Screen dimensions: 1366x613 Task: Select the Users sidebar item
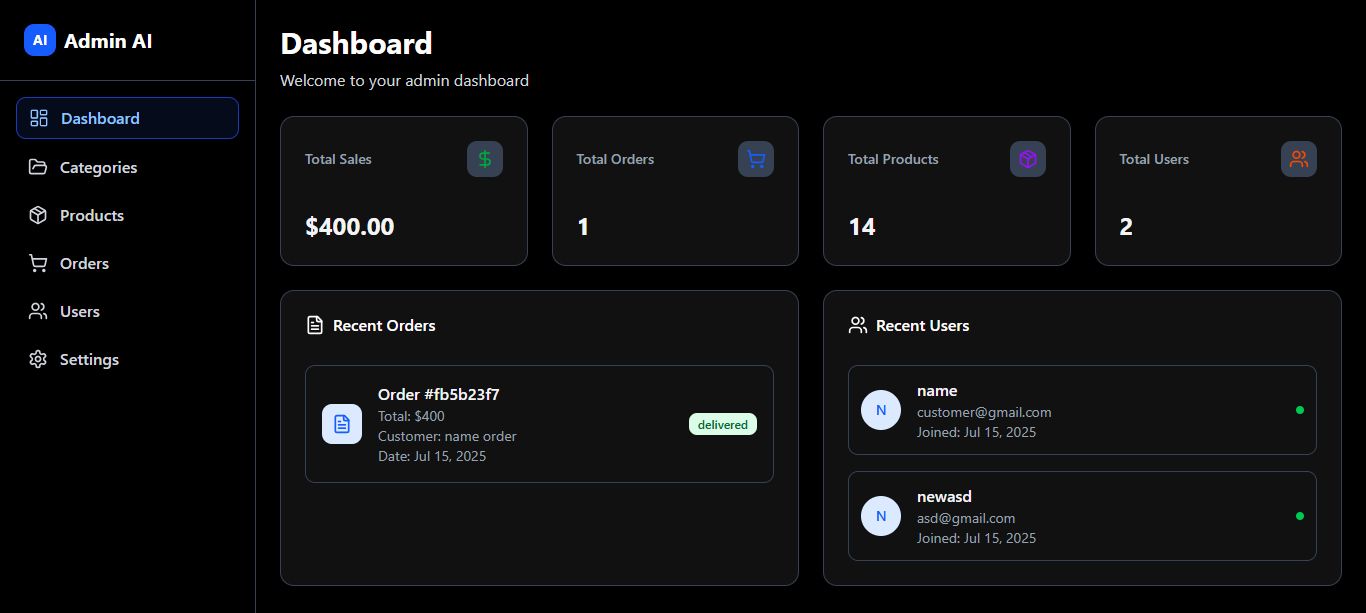click(79, 311)
